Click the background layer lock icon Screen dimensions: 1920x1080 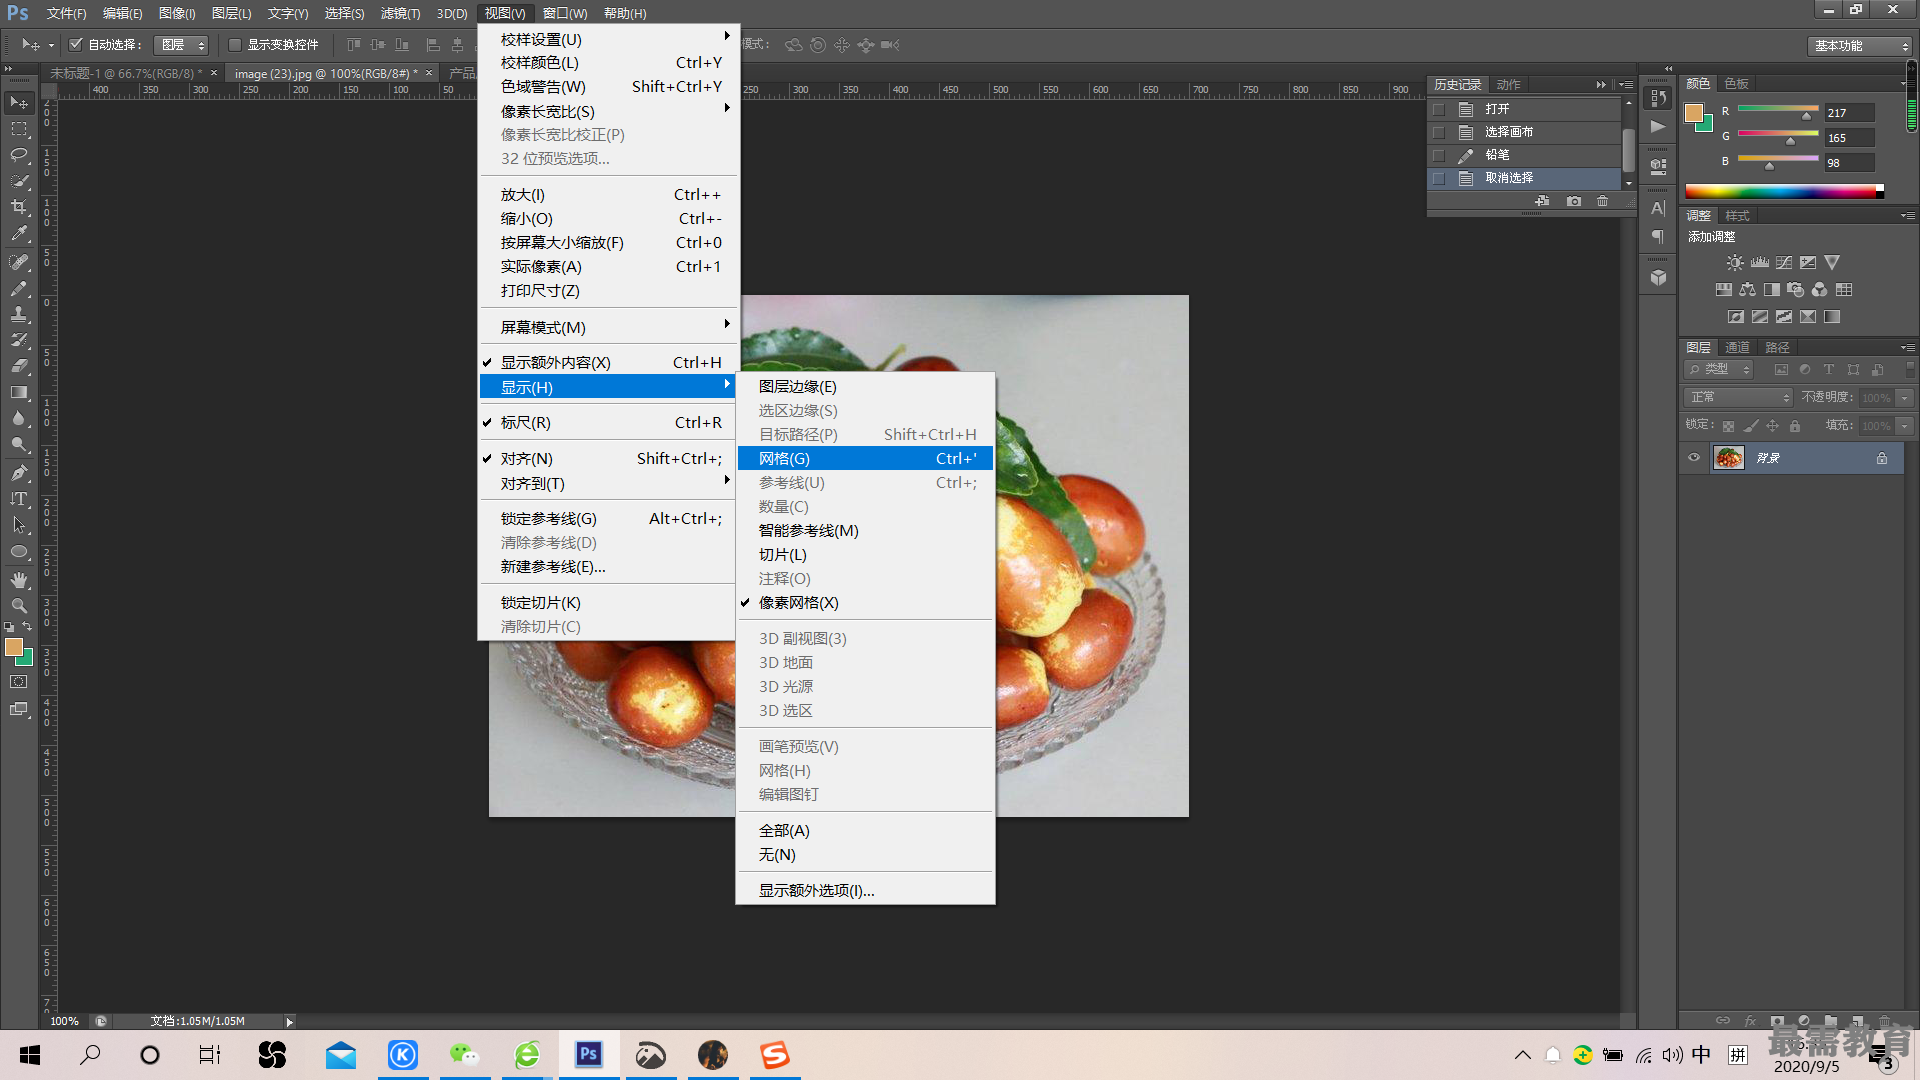(1882, 458)
